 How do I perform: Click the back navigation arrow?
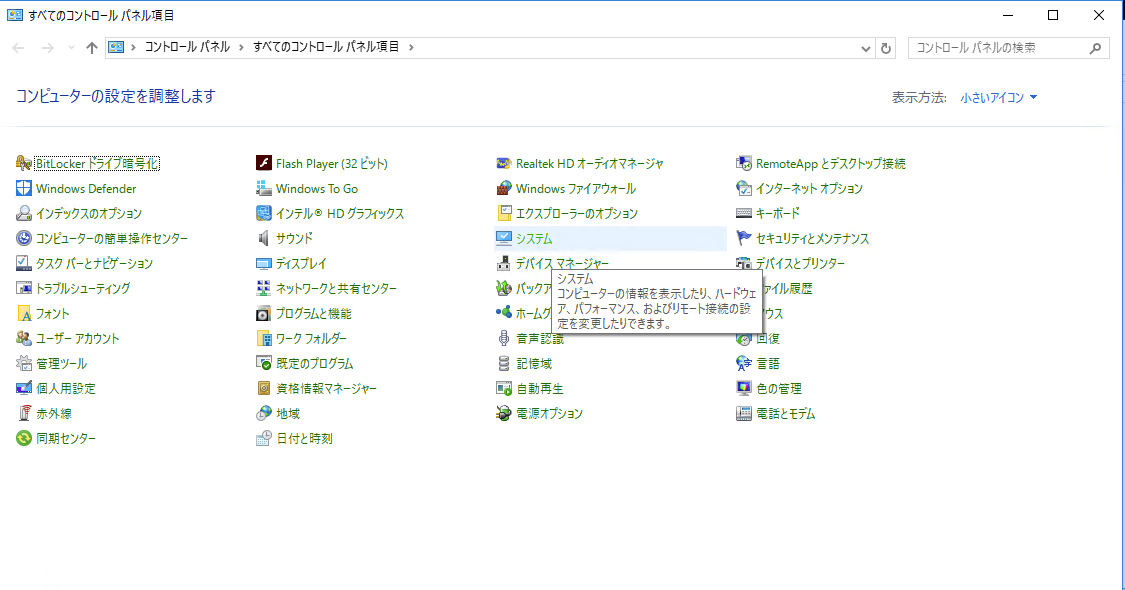[x=19, y=48]
